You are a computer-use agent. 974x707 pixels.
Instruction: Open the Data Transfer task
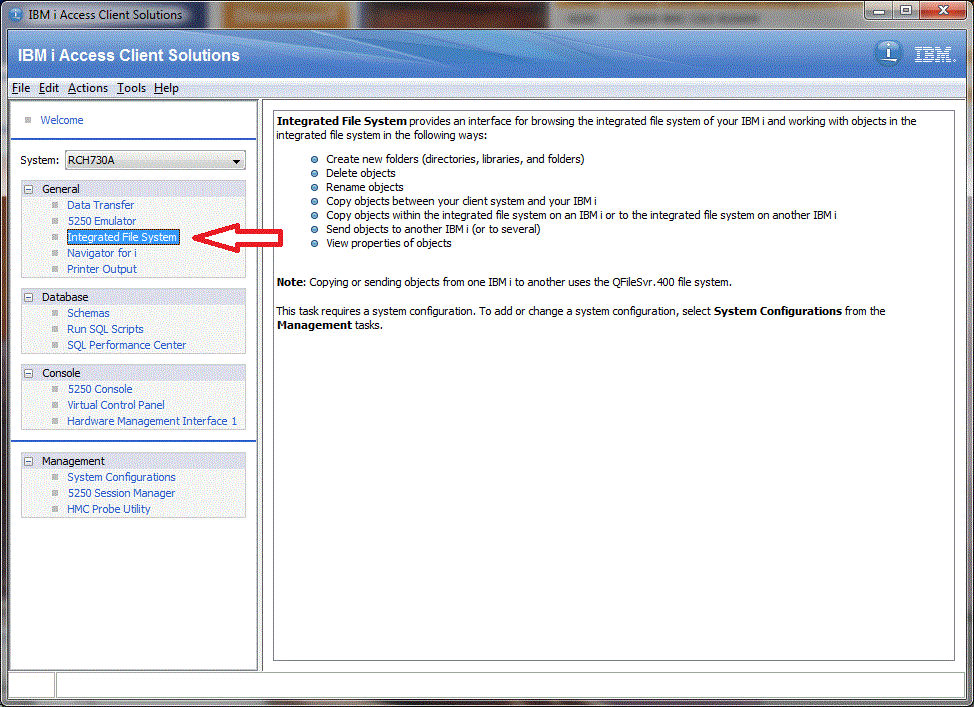tap(100, 204)
